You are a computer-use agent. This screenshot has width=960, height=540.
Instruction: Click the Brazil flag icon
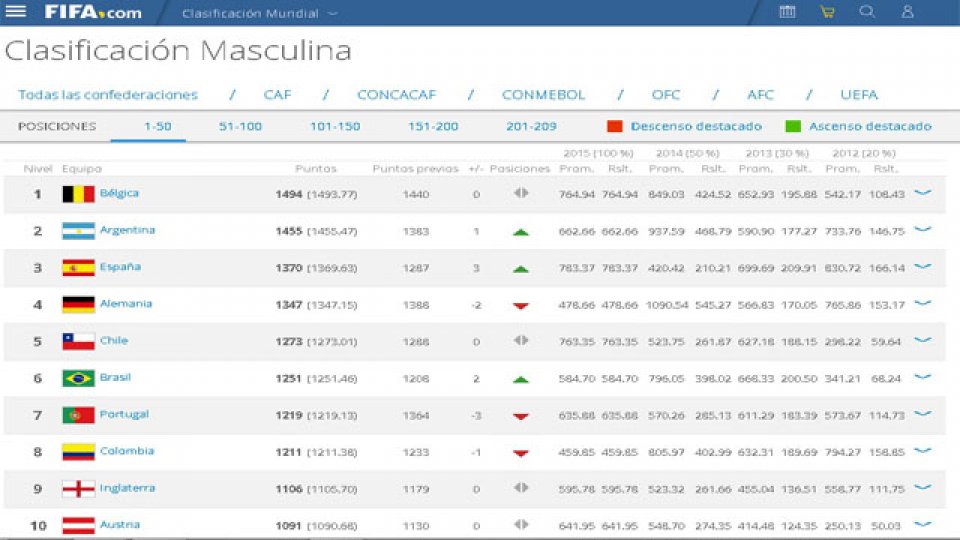coord(78,378)
